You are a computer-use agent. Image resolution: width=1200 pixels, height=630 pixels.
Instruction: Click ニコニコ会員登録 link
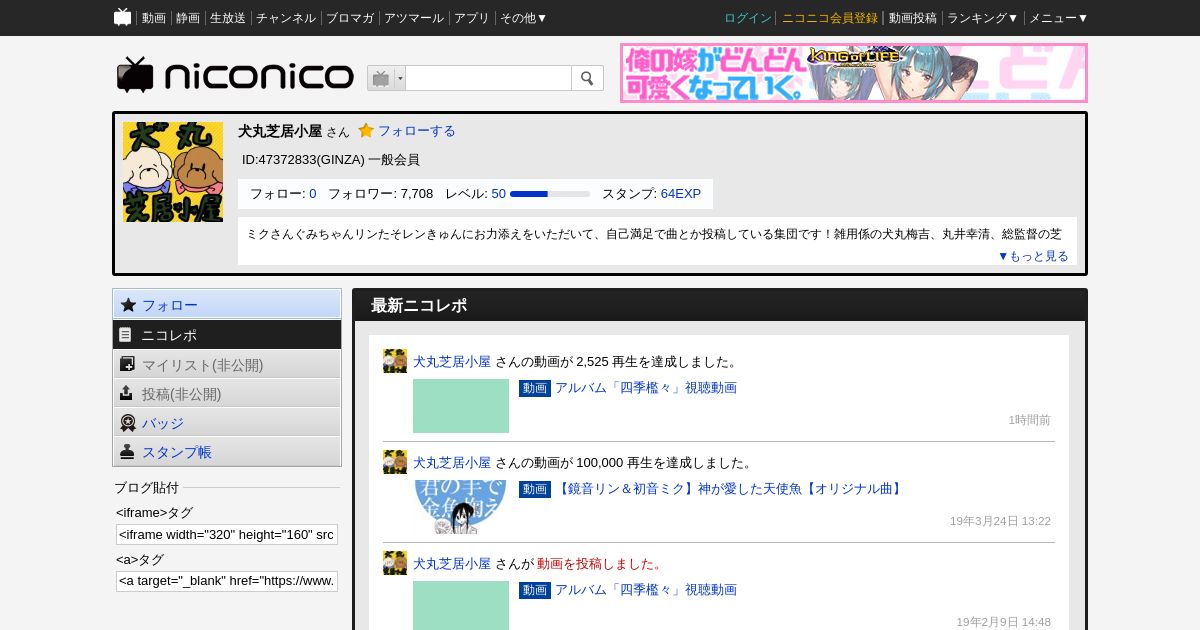830,18
